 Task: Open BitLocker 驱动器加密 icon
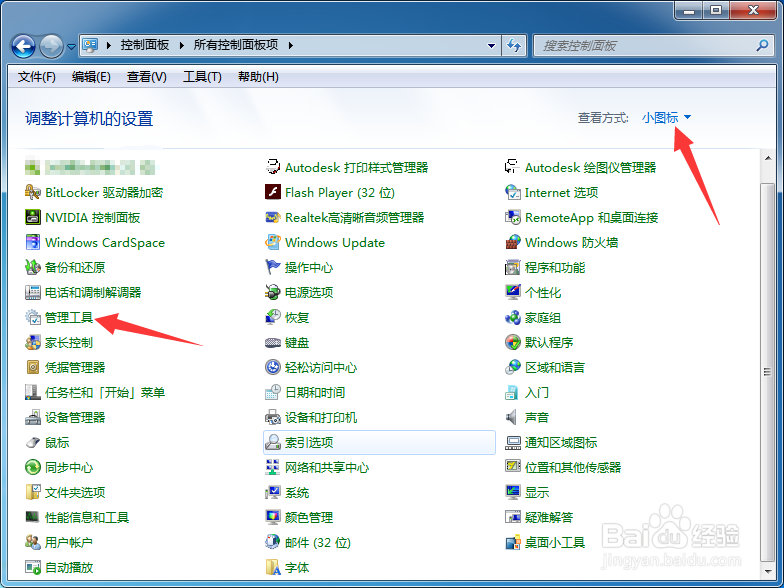point(32,192)
